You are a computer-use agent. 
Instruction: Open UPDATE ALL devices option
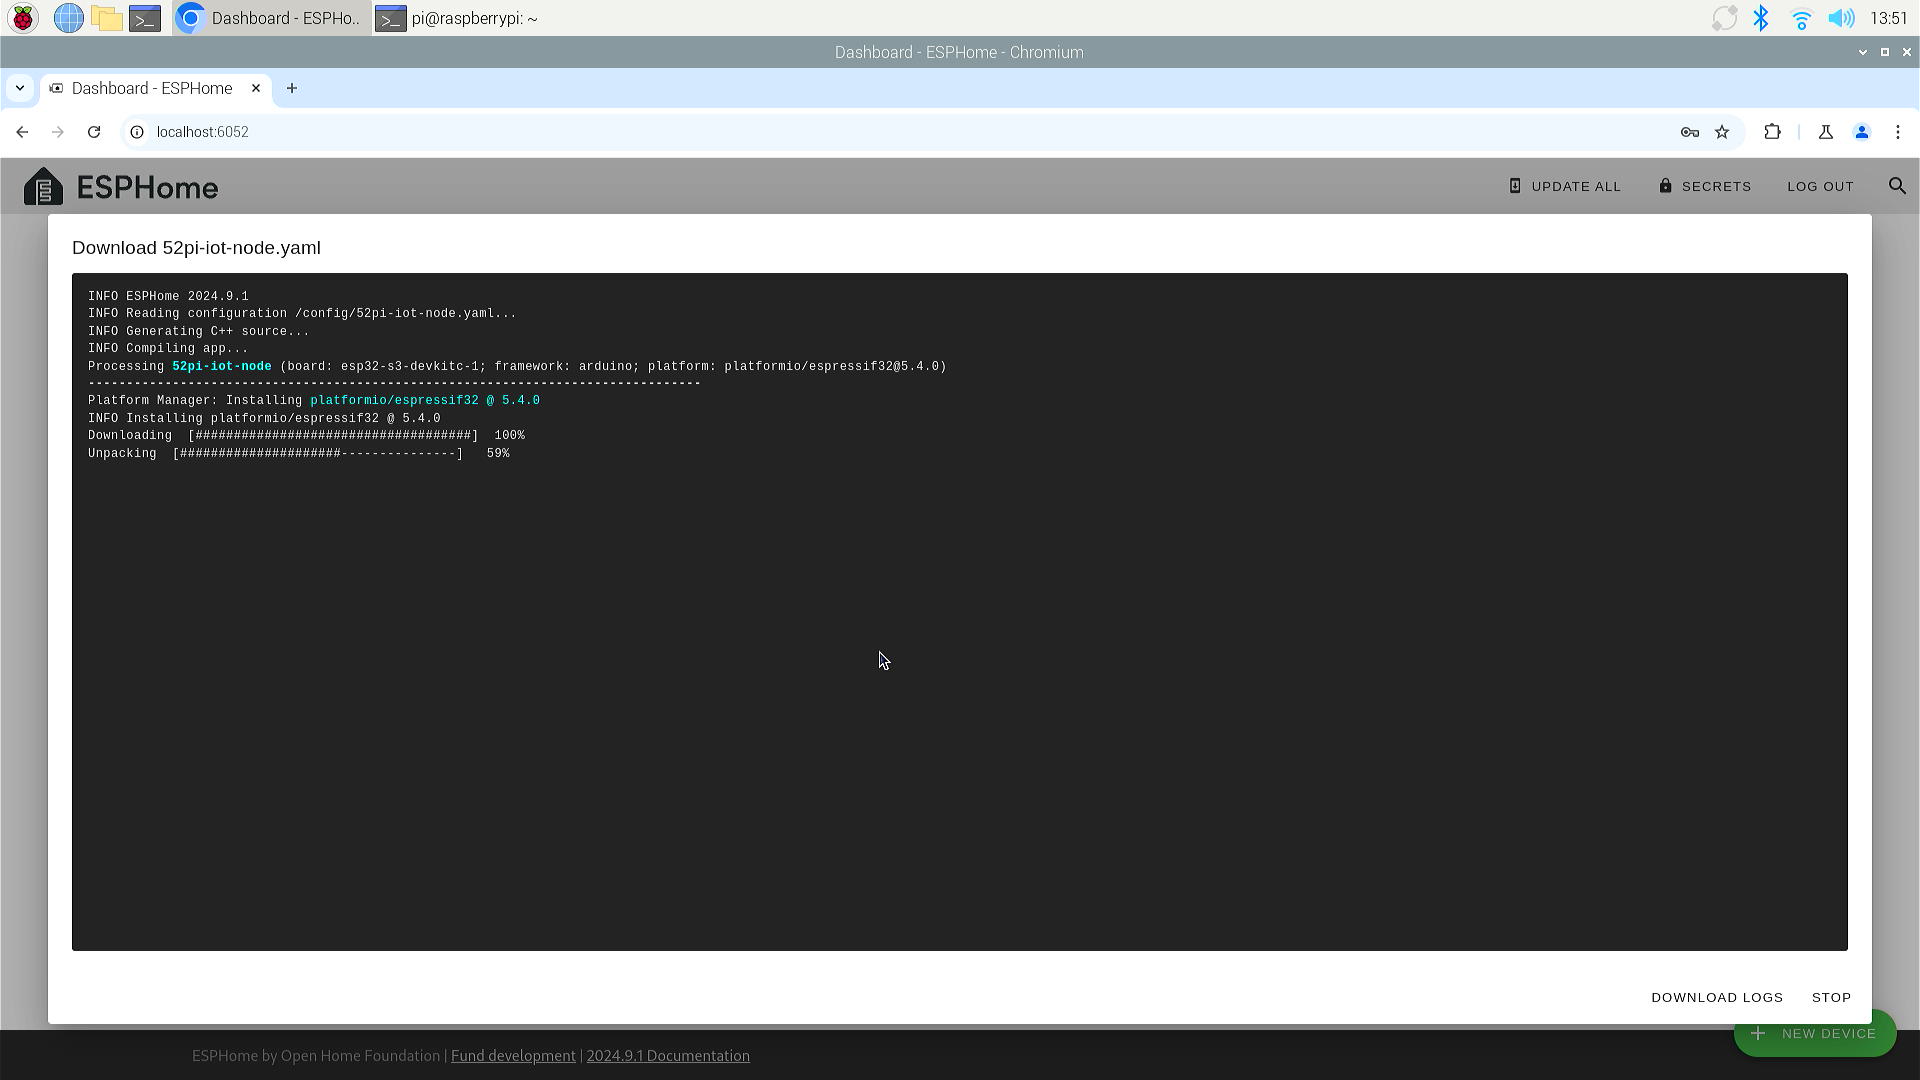(x=1564, y=186)
